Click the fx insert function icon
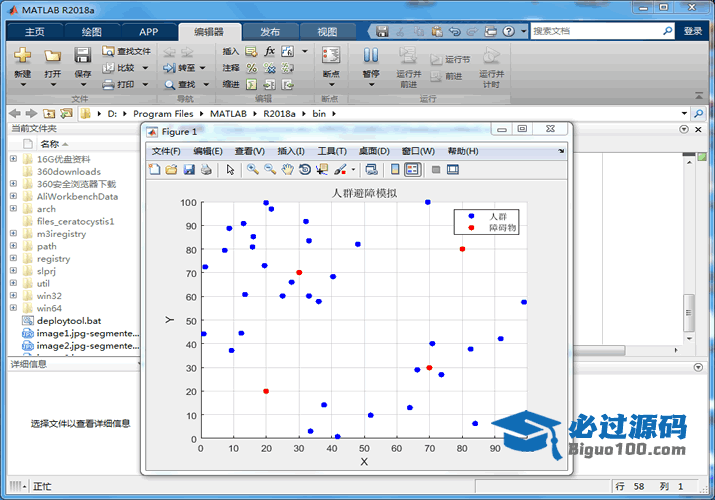 click(269, 51)
